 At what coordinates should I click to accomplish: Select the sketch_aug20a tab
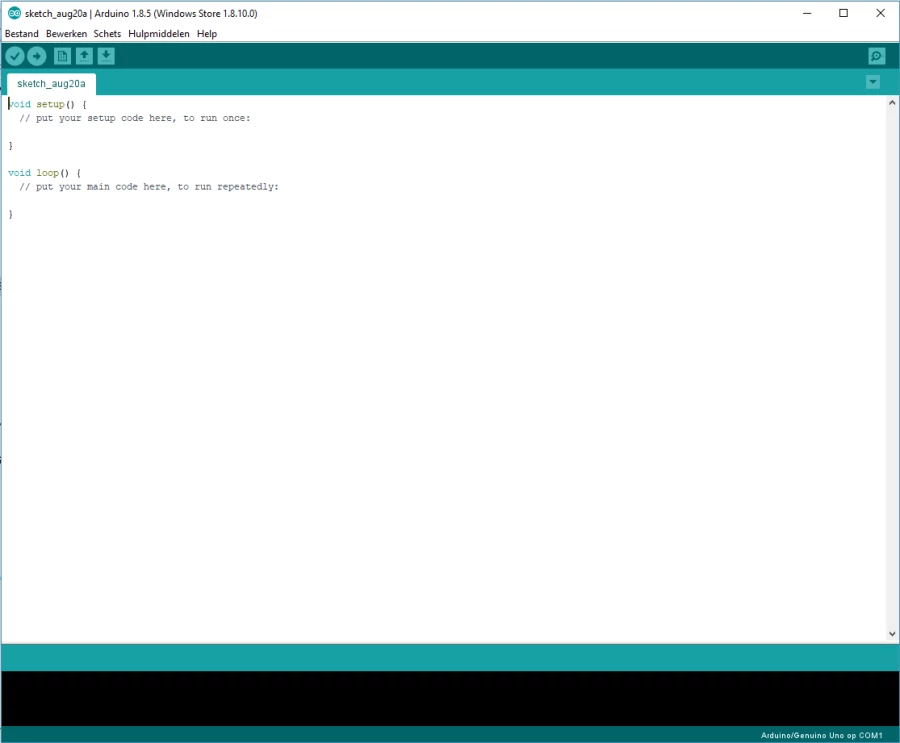(51, 83)
